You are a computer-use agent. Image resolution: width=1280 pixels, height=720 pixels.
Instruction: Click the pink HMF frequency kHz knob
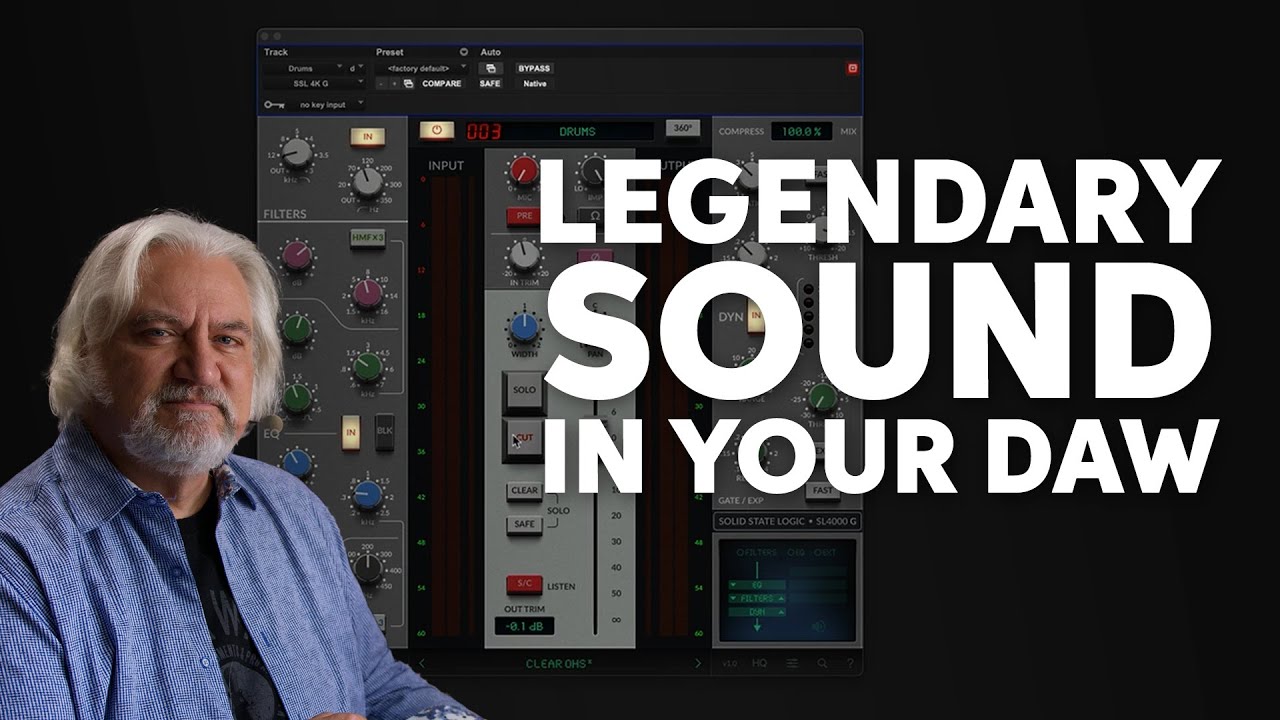click(x=368, y=294)
